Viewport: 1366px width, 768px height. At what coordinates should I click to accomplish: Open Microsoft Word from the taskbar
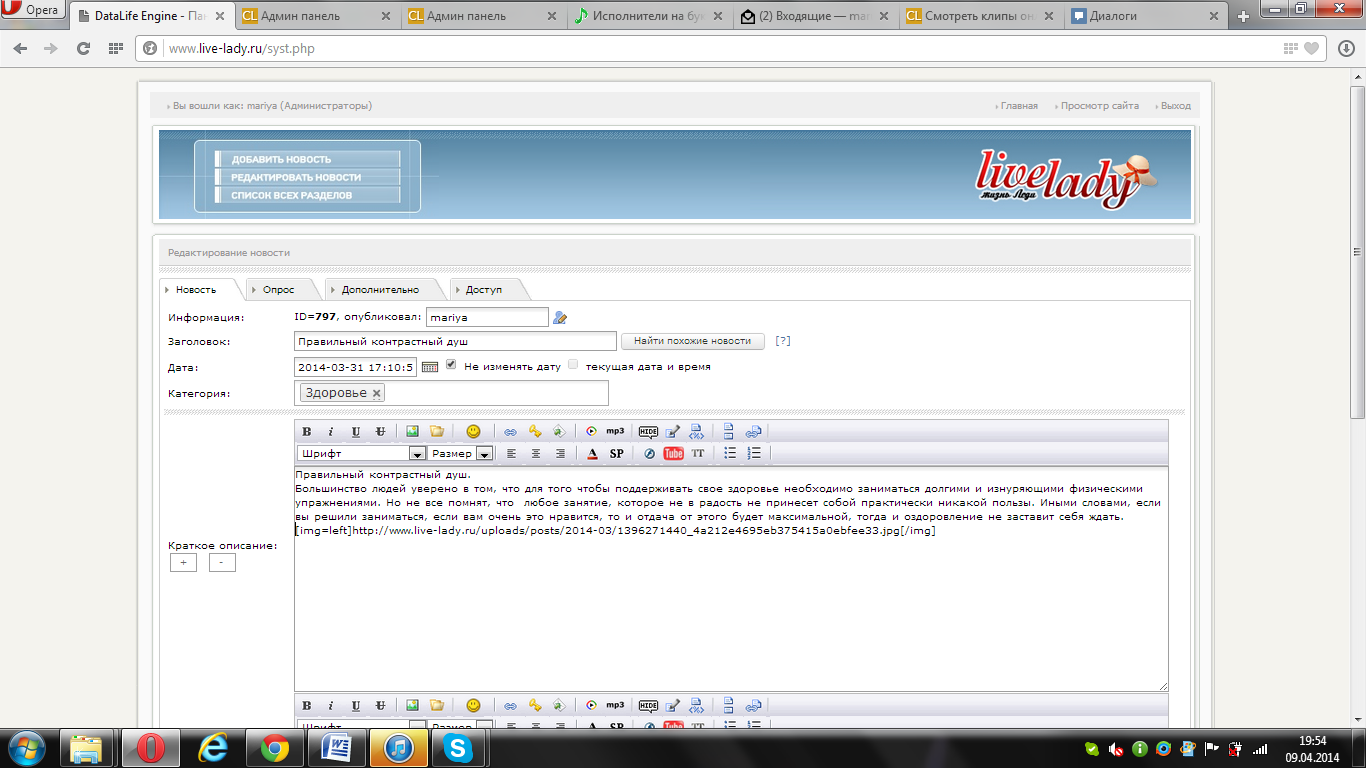click(336, 748)
